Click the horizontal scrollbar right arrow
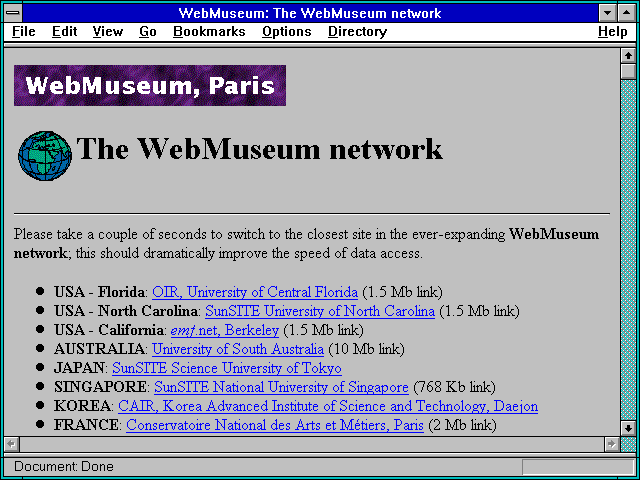This screenshot has height=480, width=640. click(x=611, y=444)
